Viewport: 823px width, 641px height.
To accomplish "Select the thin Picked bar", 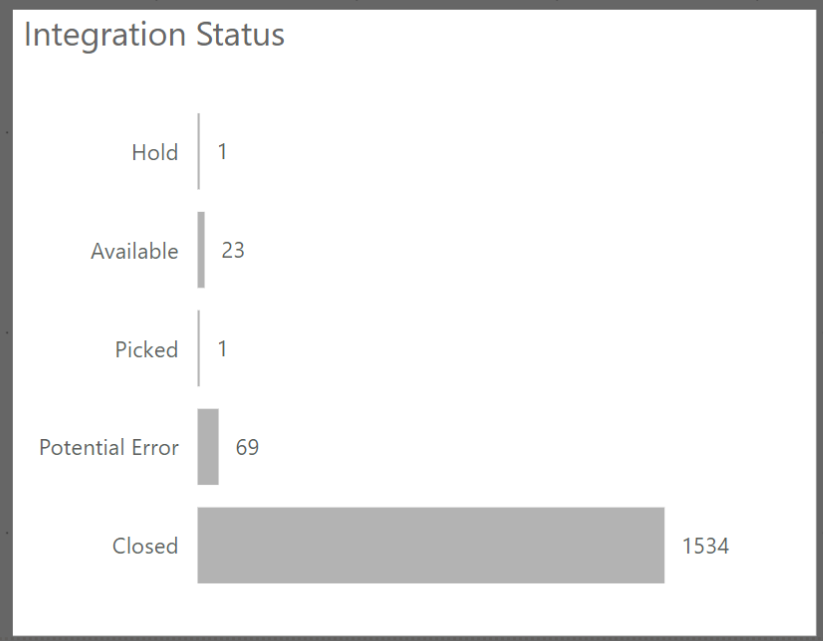I will (198, 349).
